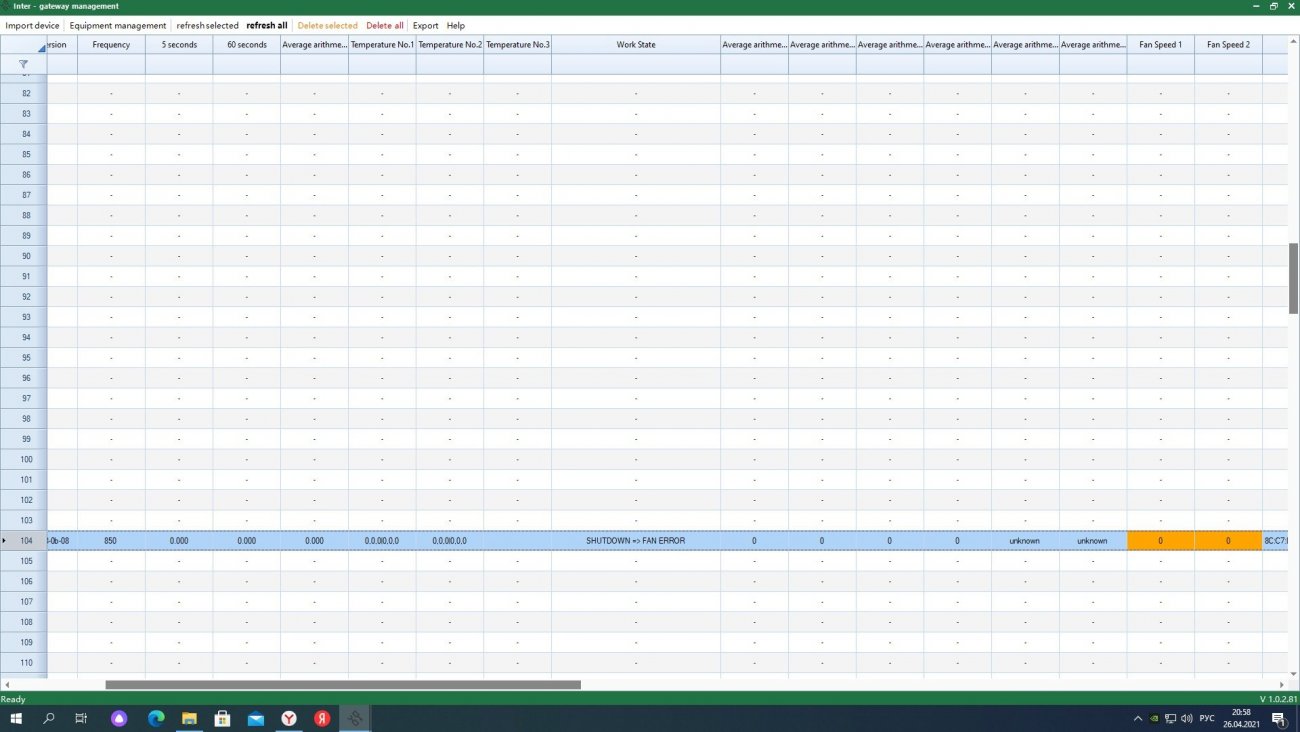This screenshot has width=1300, height=732.
Task: Open Microsoft Store from taskbar
Action: [222, 718]
